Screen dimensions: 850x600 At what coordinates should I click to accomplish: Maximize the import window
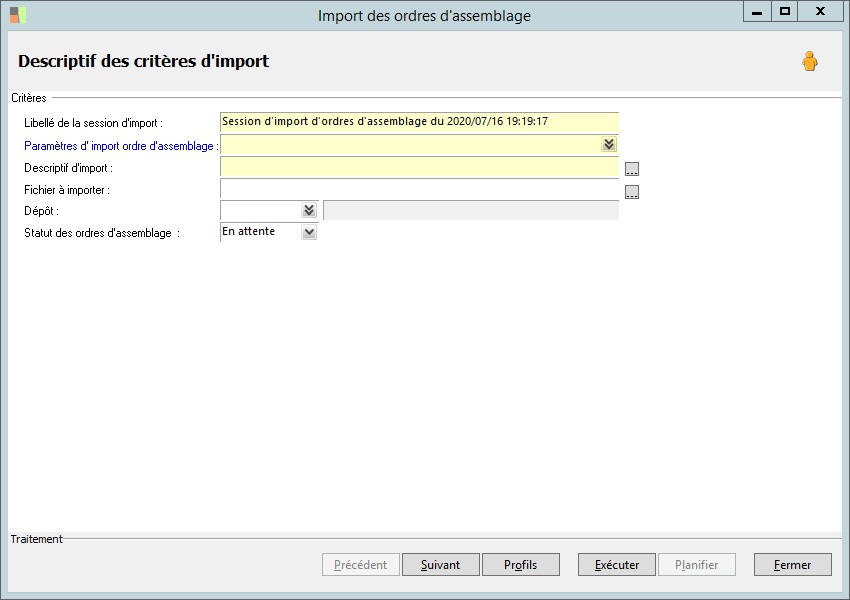click(x=784, y=11)
